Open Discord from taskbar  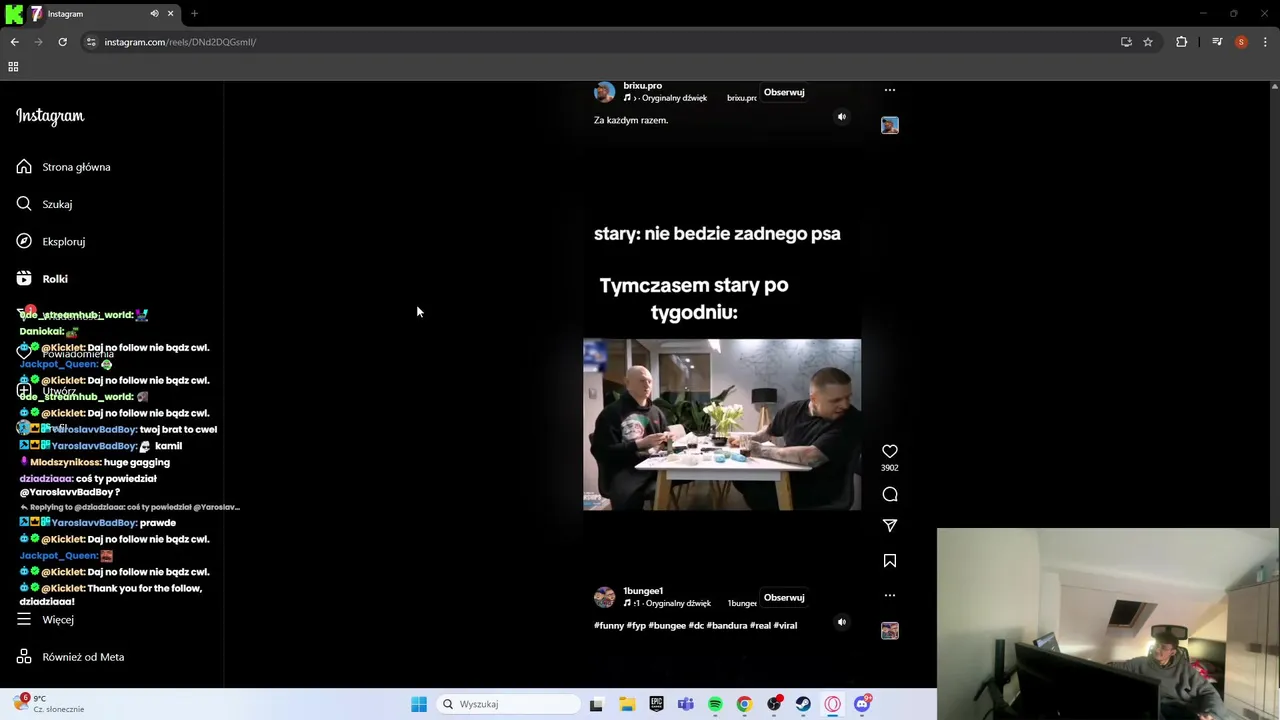tap(862, 704)
